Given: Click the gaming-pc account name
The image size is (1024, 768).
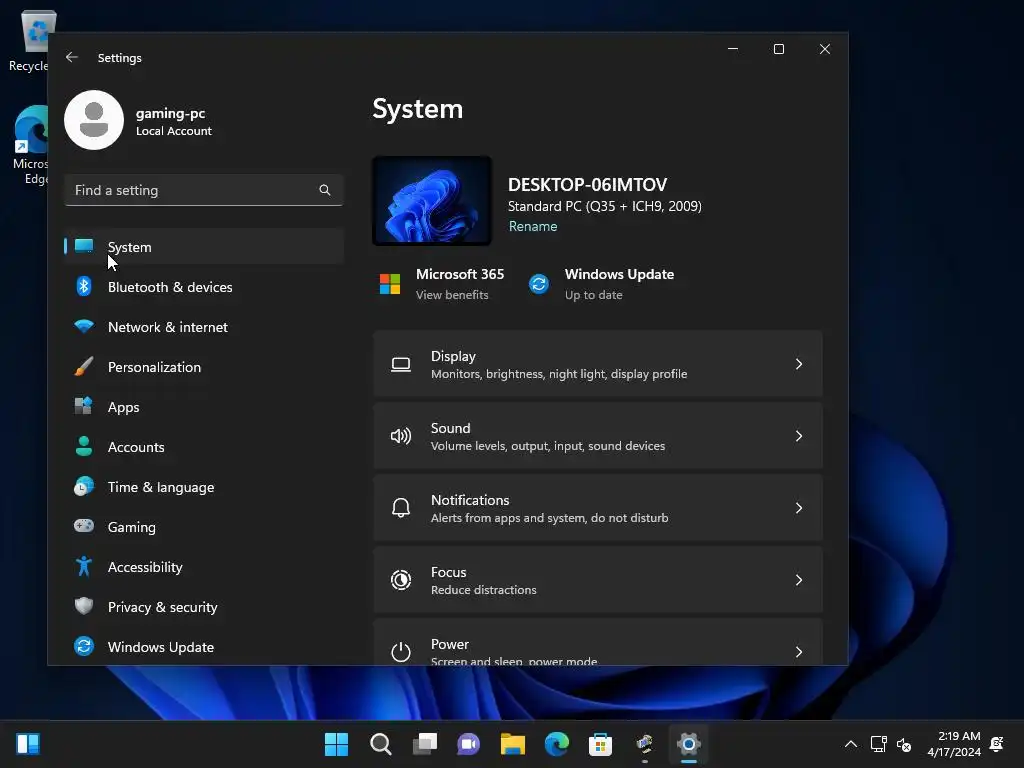Looking at the screenshot, I should (x=170, y=113).
